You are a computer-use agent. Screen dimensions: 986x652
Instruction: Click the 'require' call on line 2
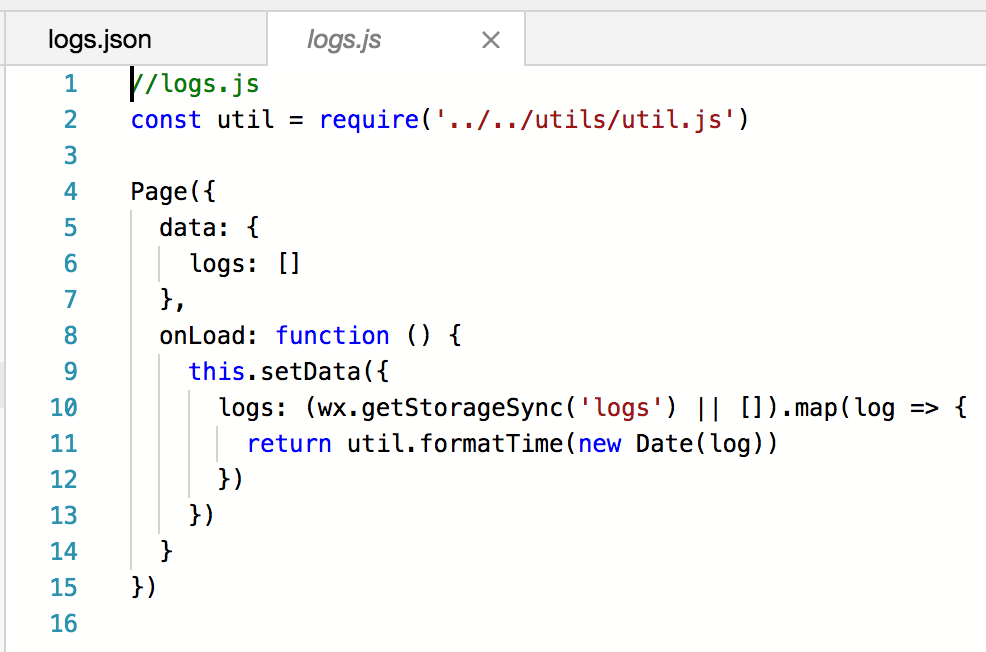(369, 119)
